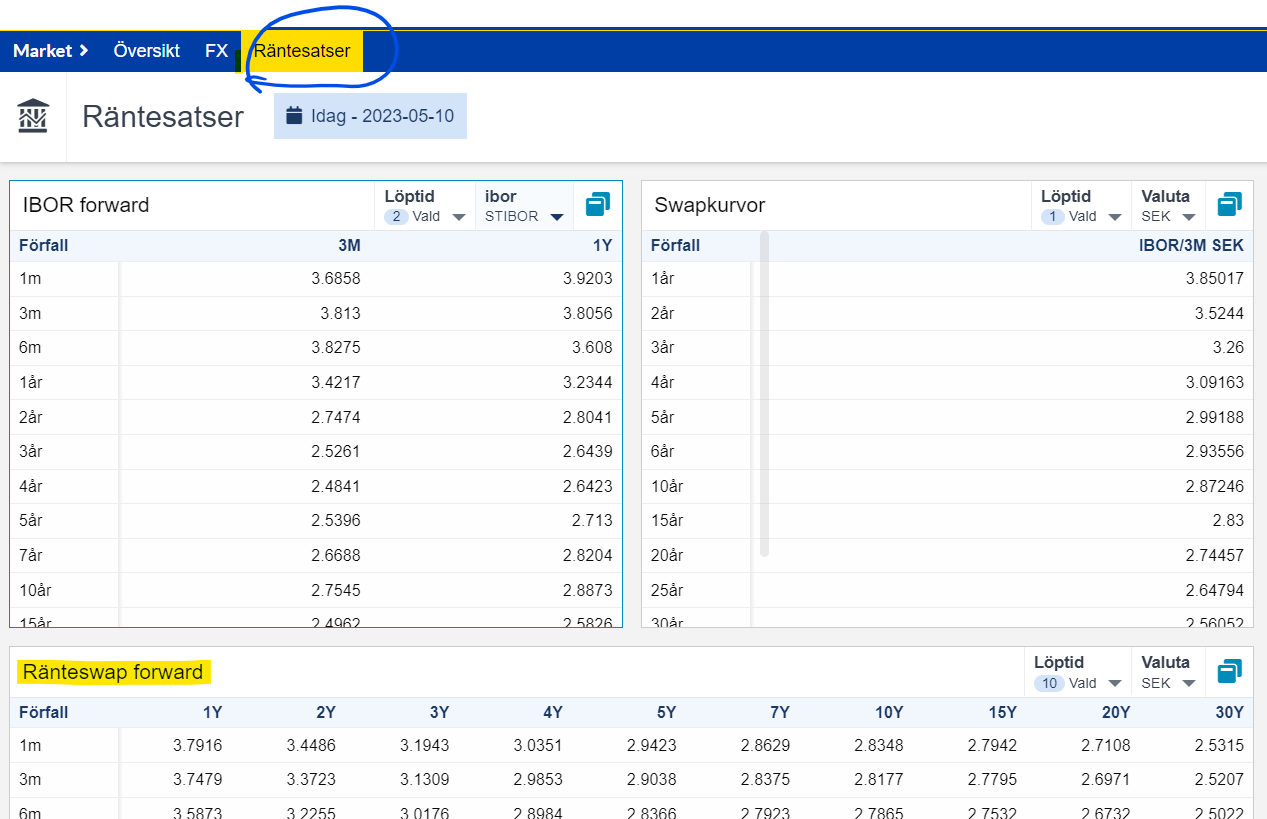Viewport: 1267px width, 819px height.
Task: Click the chevron arrow next to Market
Action: pos(84,51)
